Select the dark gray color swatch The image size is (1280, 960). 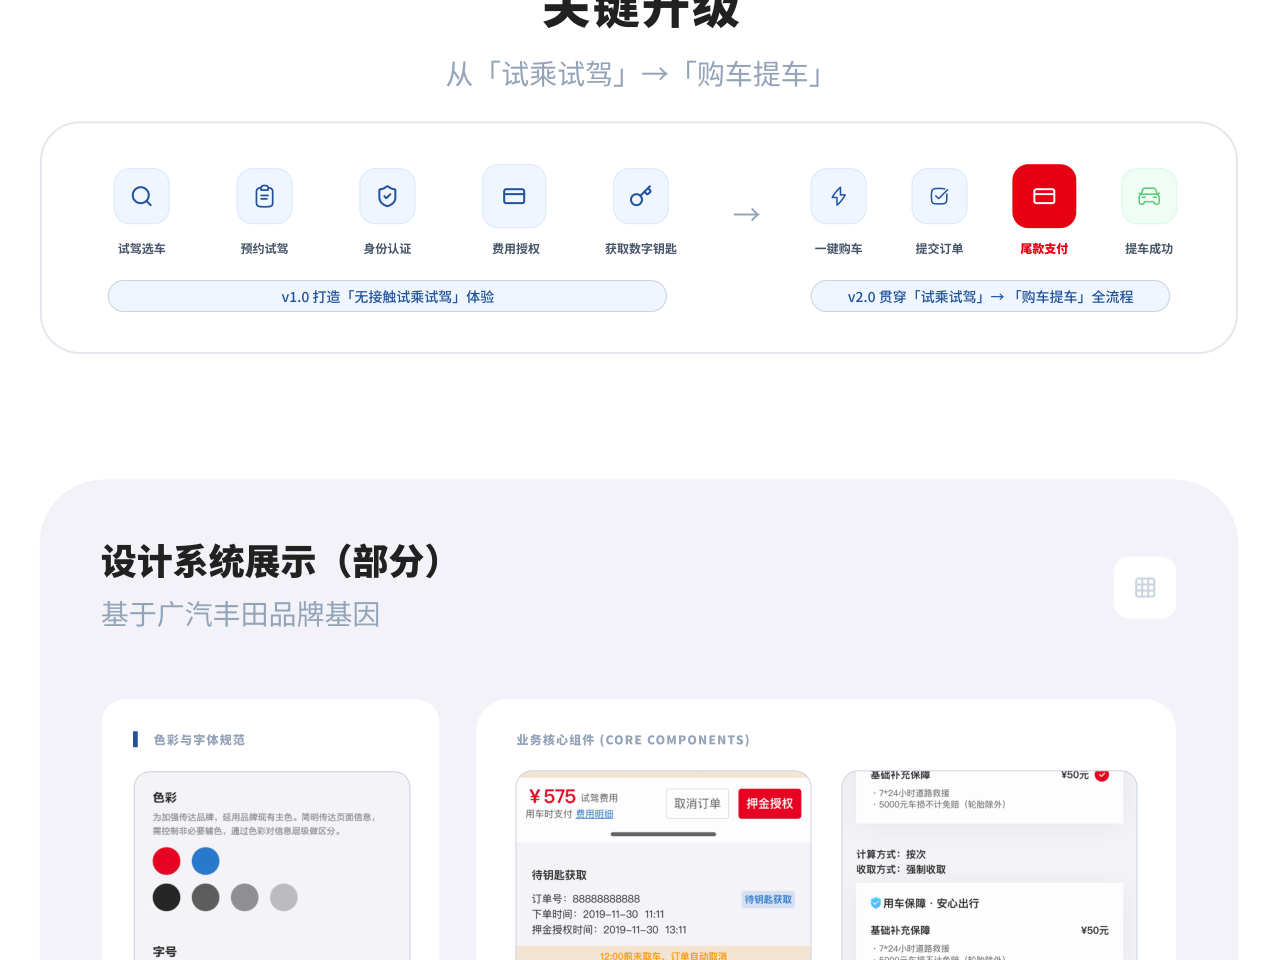[x=206, y=897]
